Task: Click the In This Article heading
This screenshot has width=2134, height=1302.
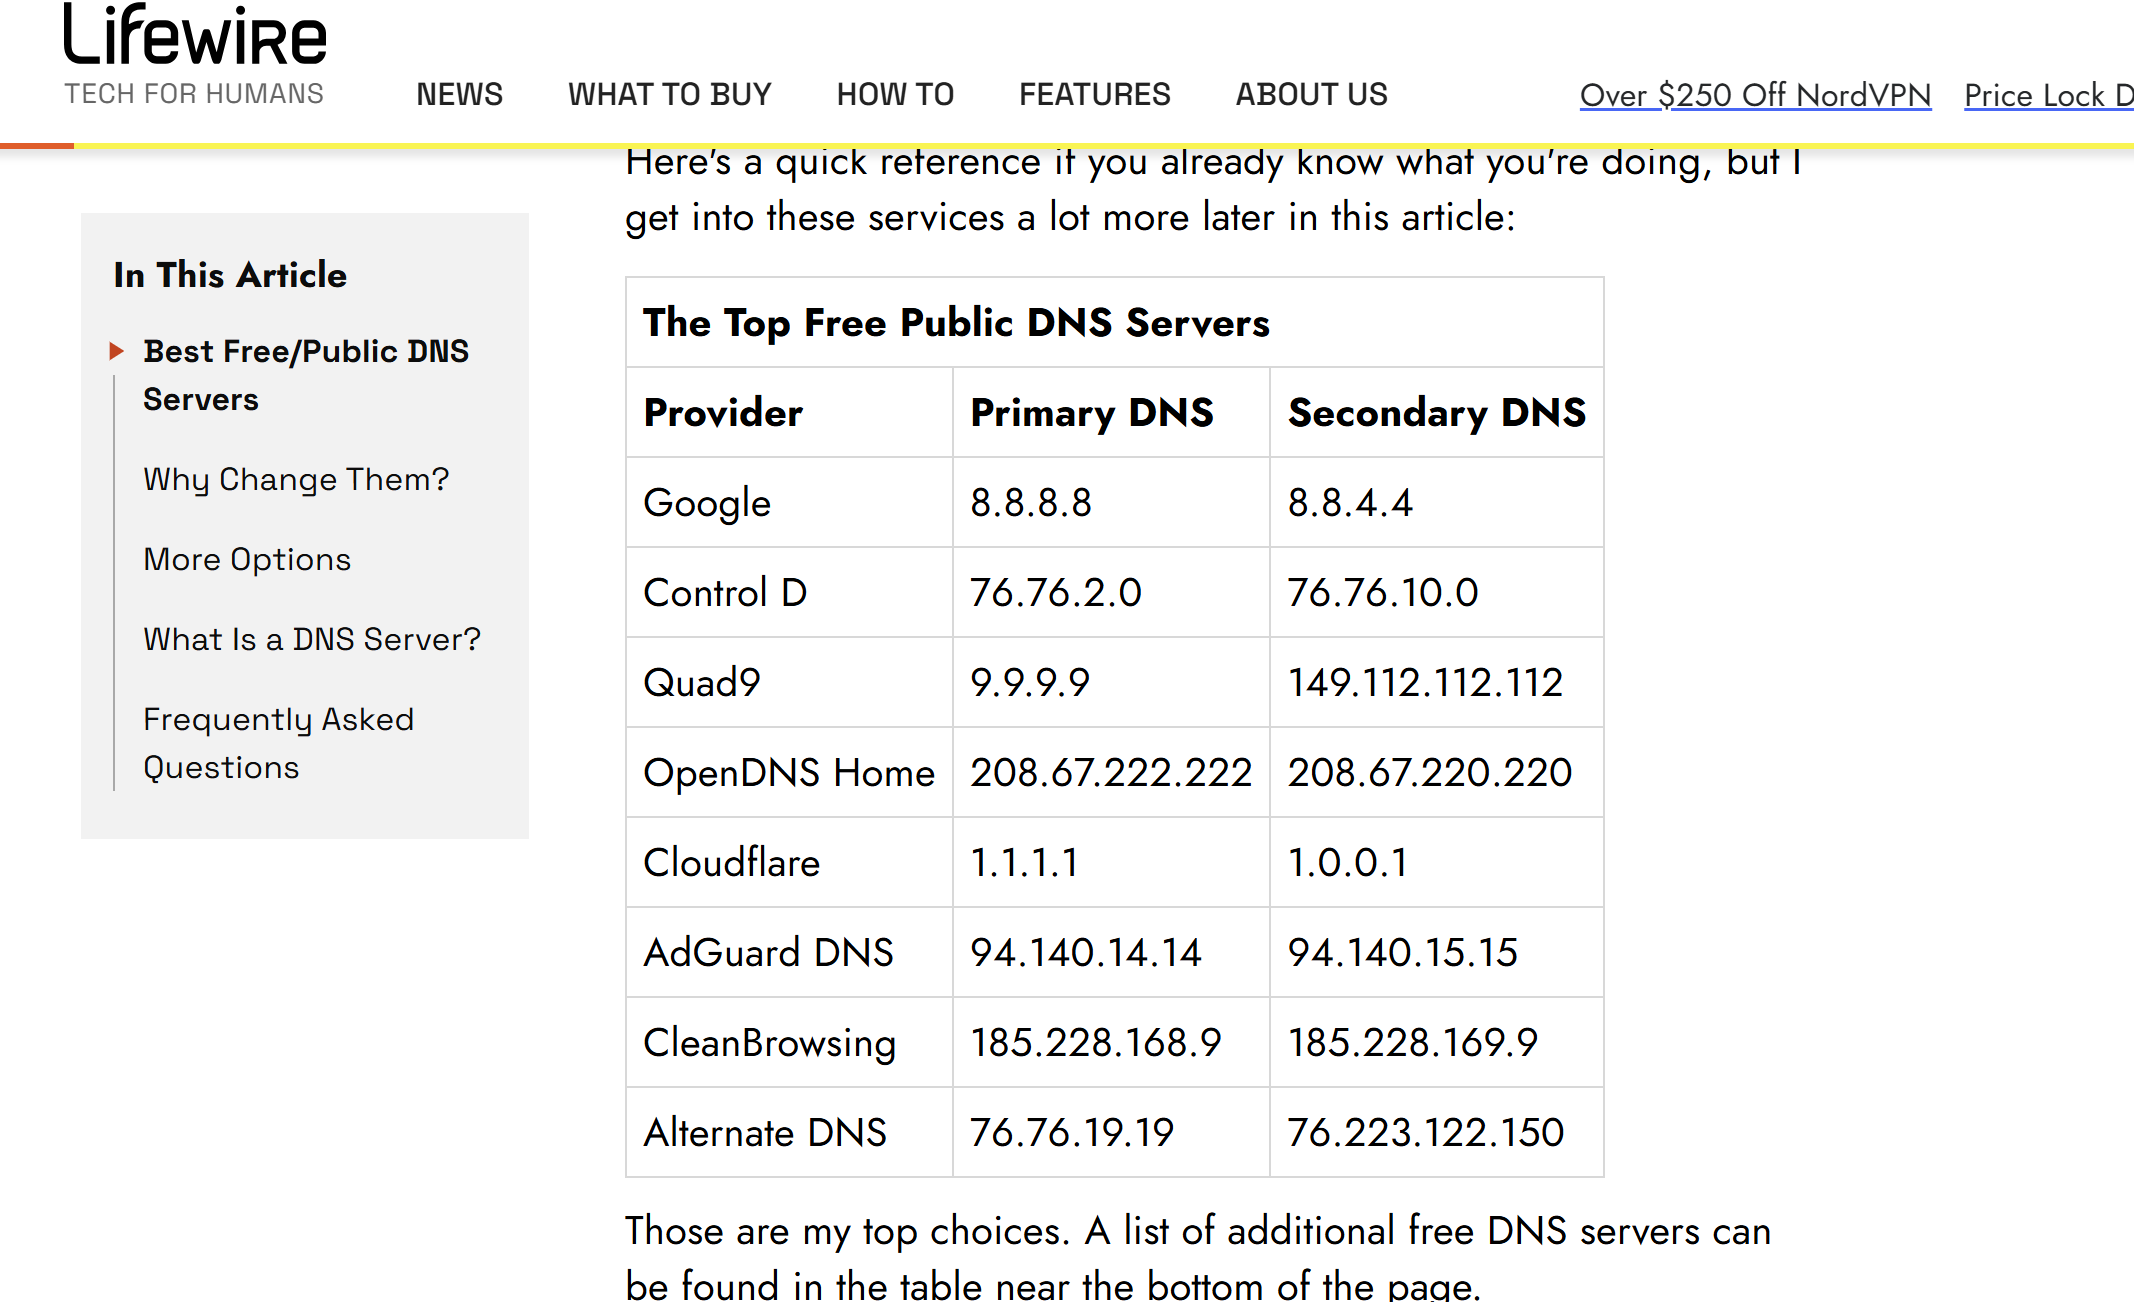Action: [230, 275]
